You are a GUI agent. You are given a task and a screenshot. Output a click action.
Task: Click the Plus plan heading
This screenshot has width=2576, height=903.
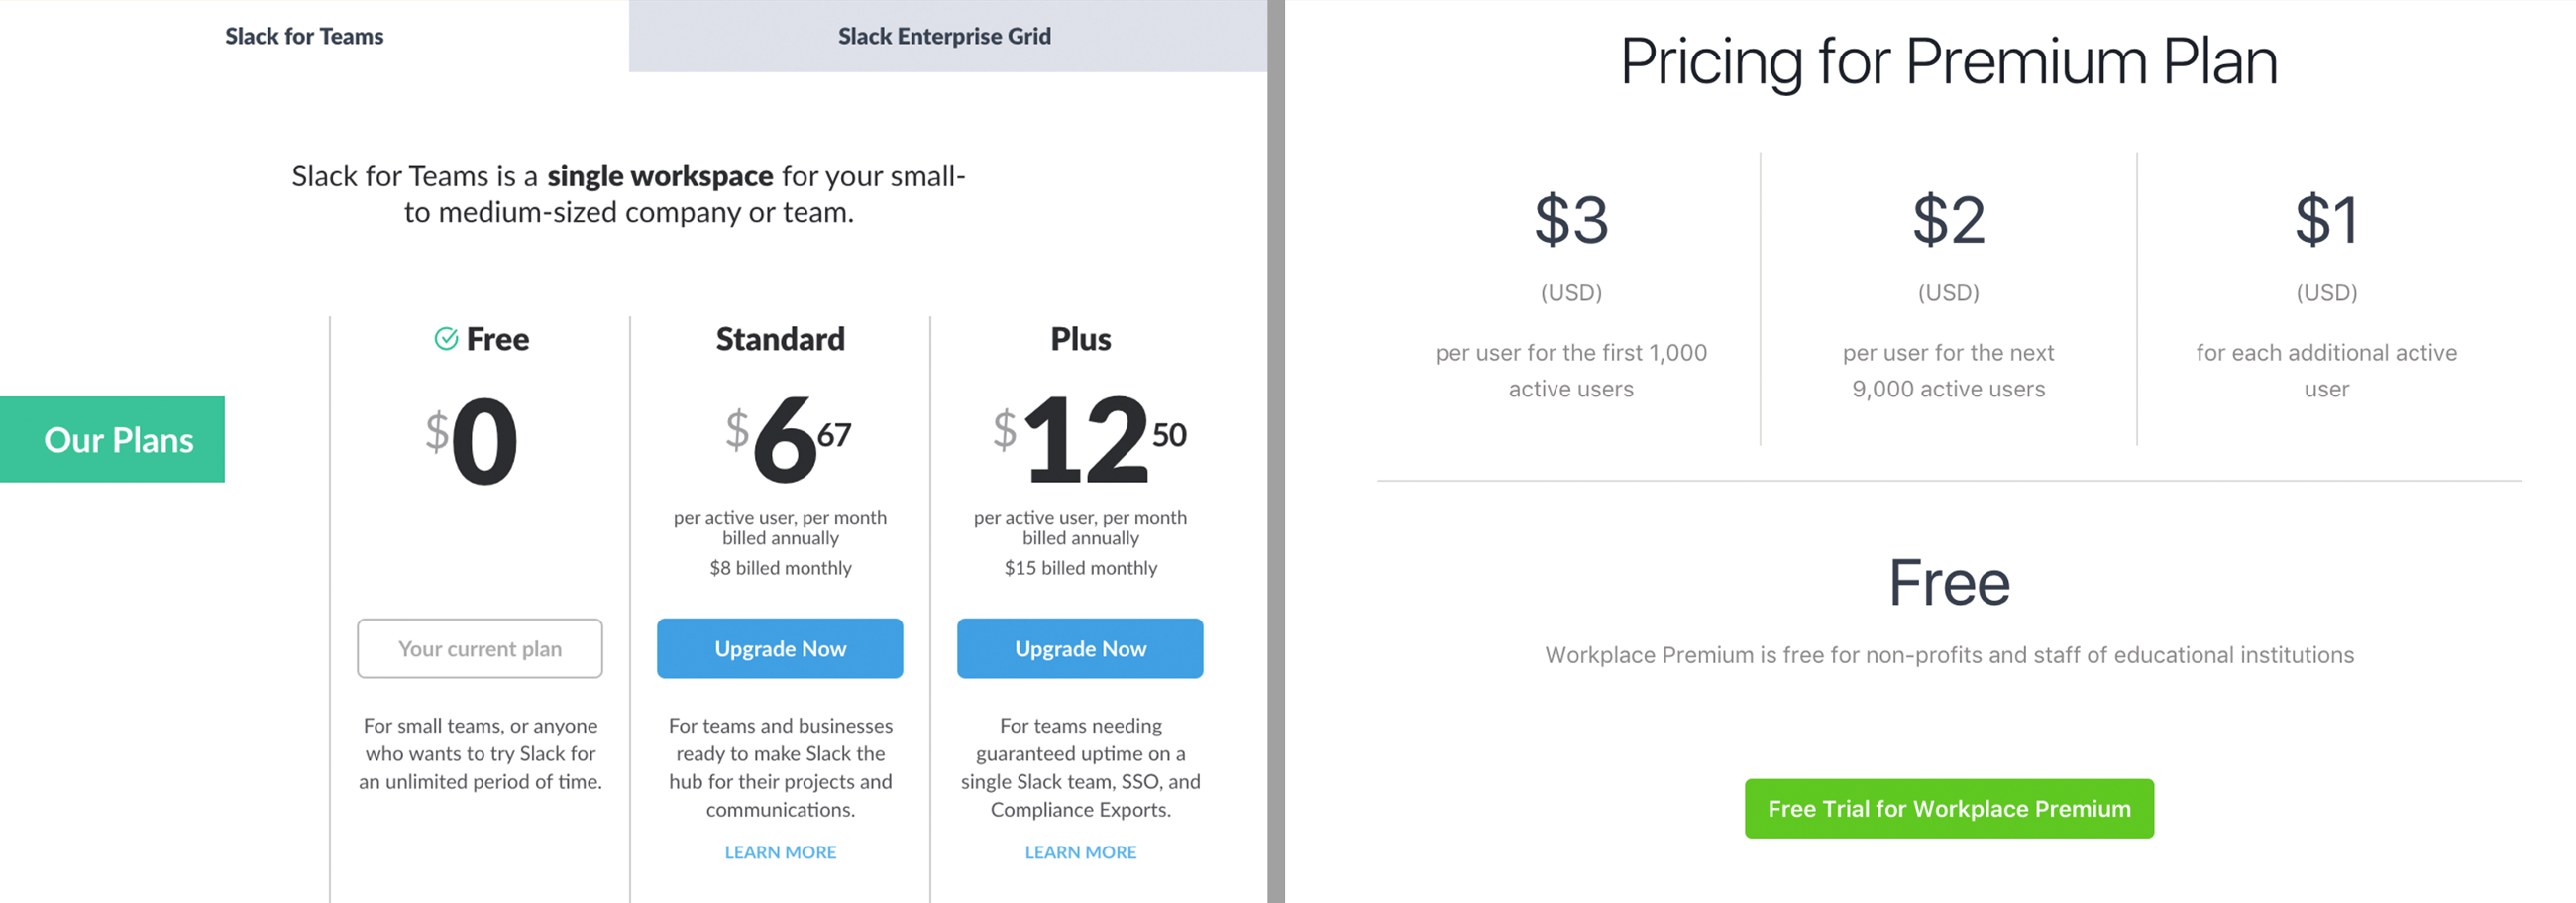(x=1080, y=339)
